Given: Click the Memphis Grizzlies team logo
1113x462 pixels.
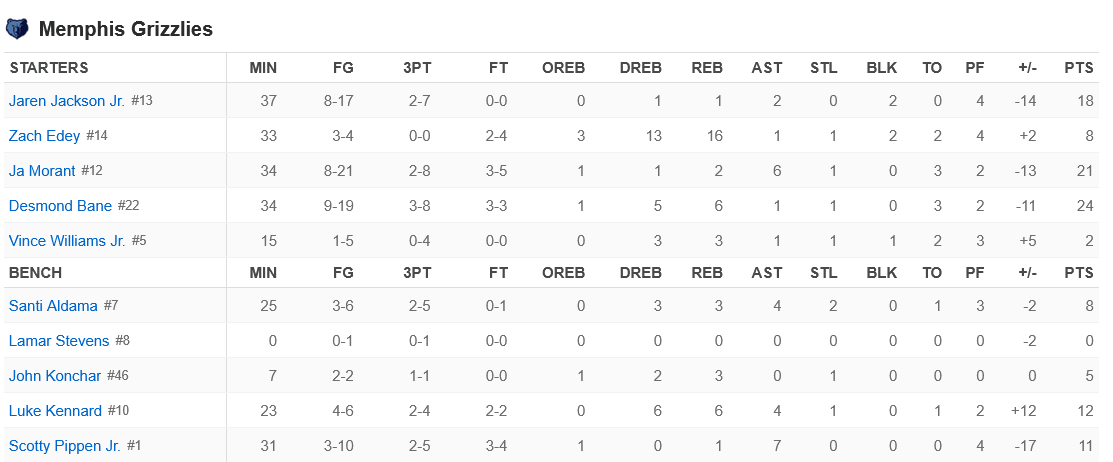Looking at the screenshot, I should (17, 29).
